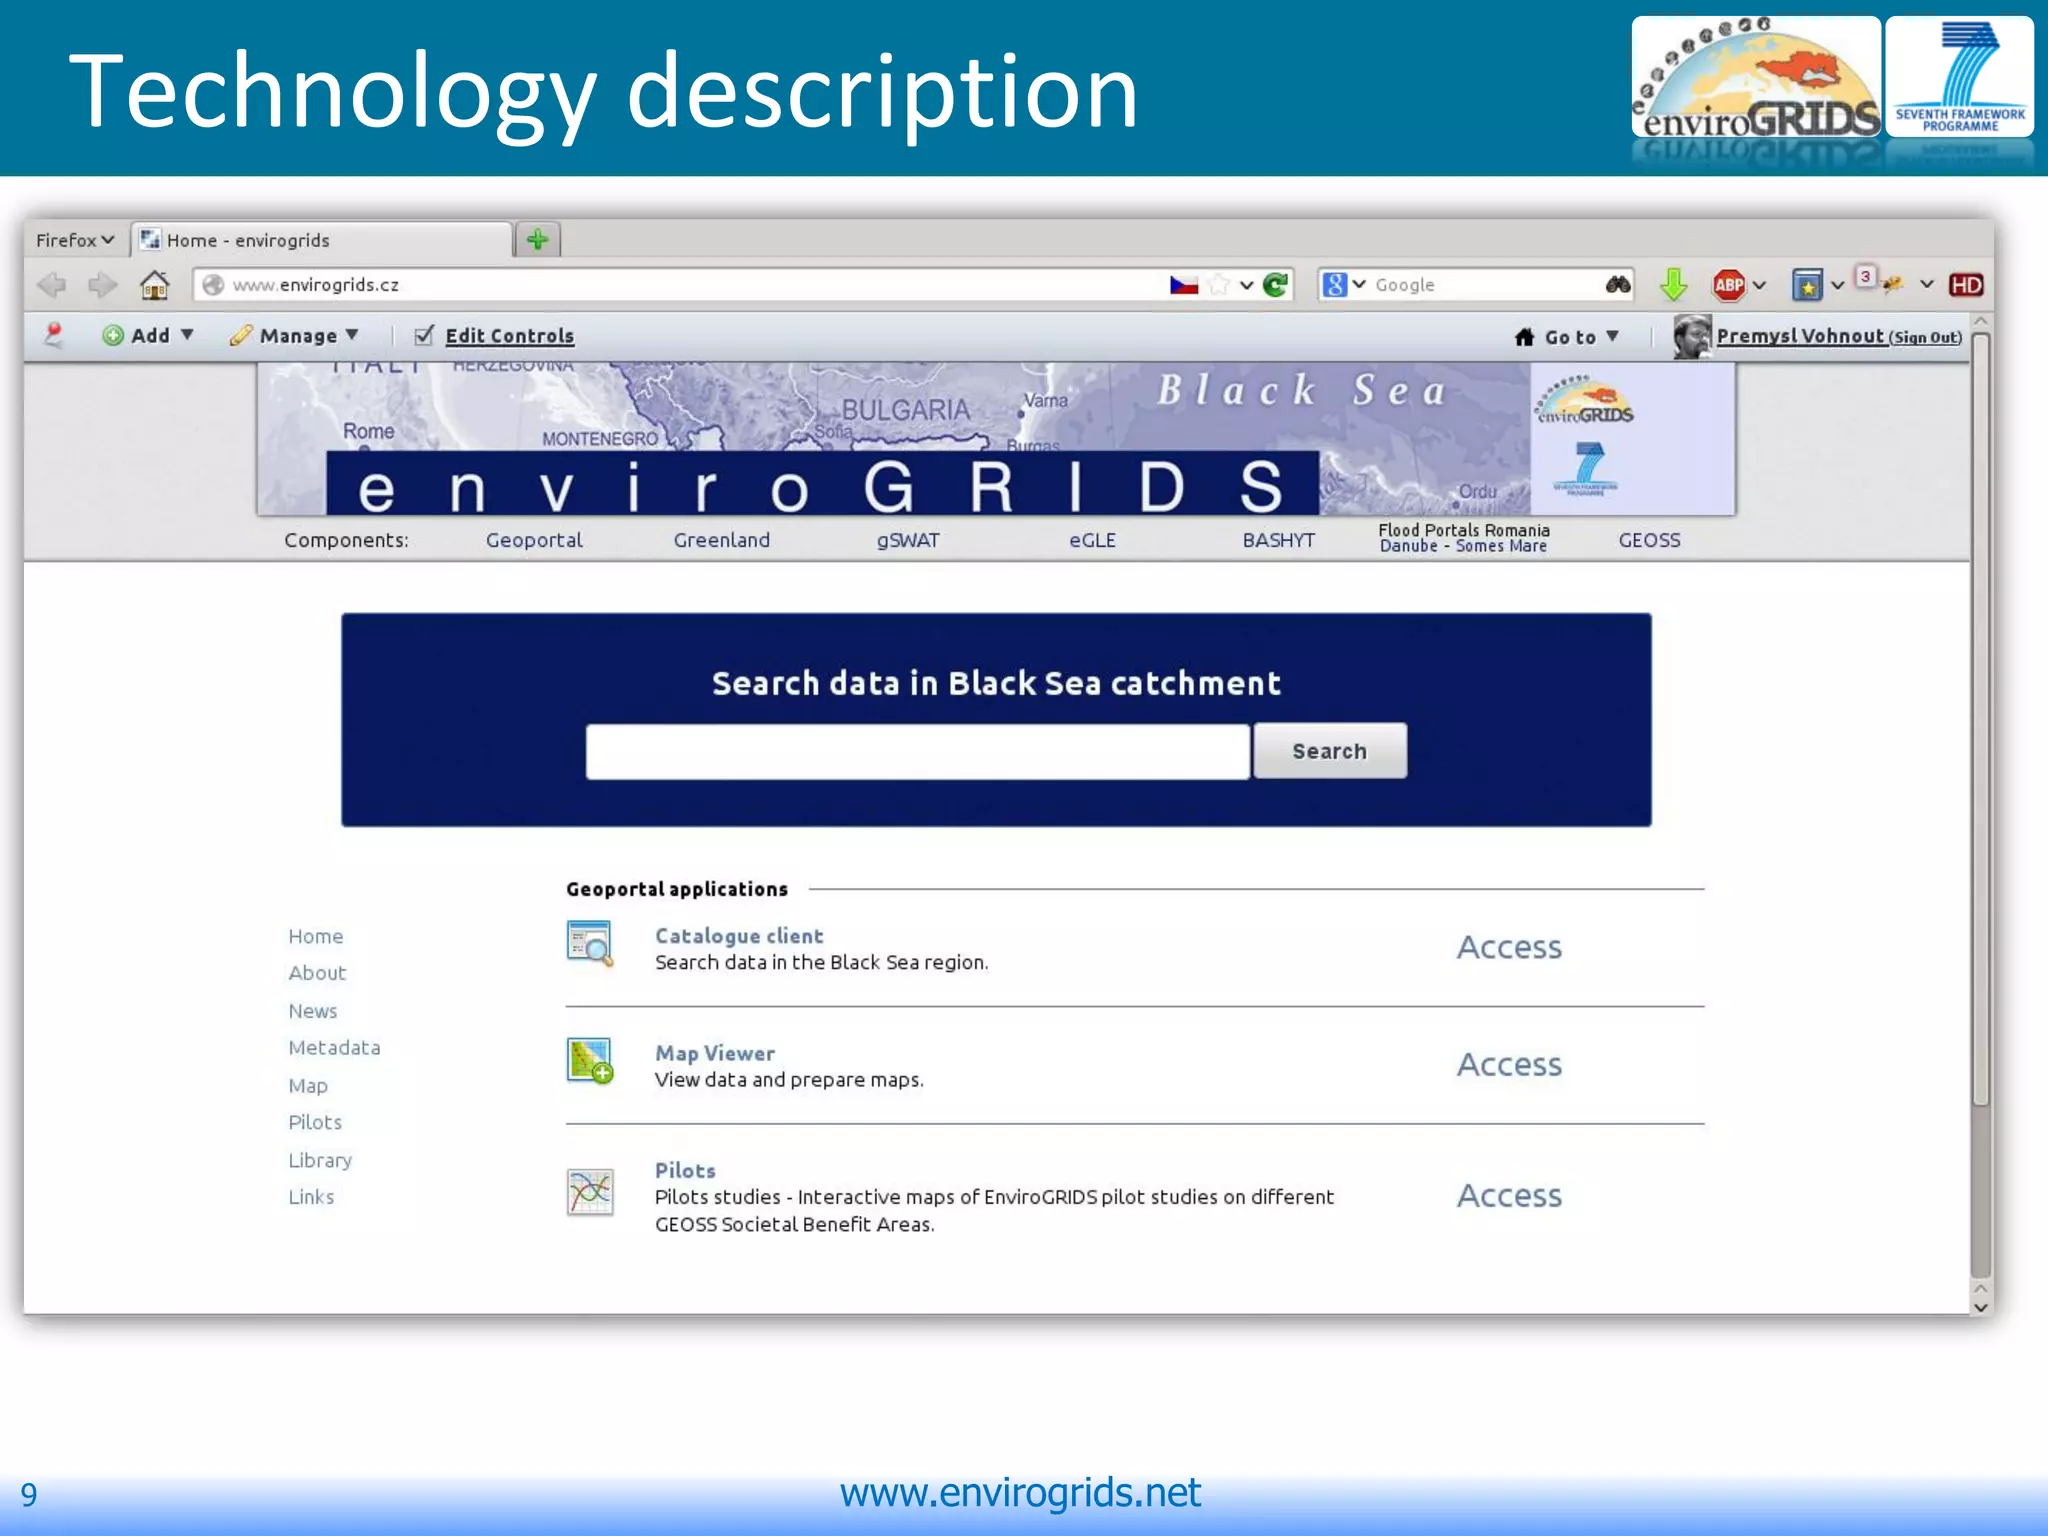Access the Pilots studies

[1509, 1195]
